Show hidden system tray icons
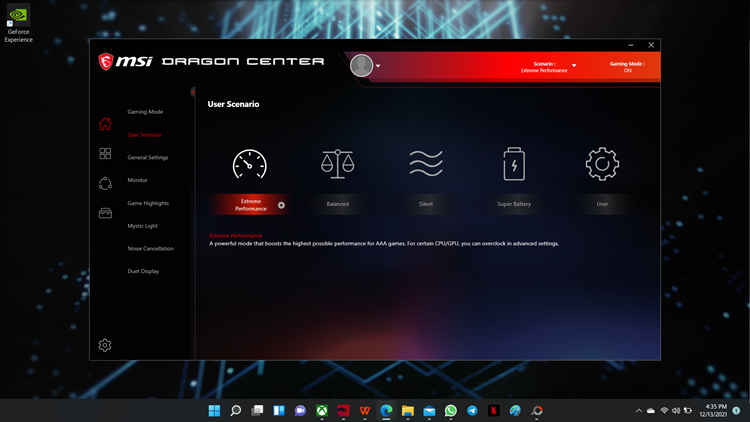Screen dimensions: 750x422 point(639,411)
